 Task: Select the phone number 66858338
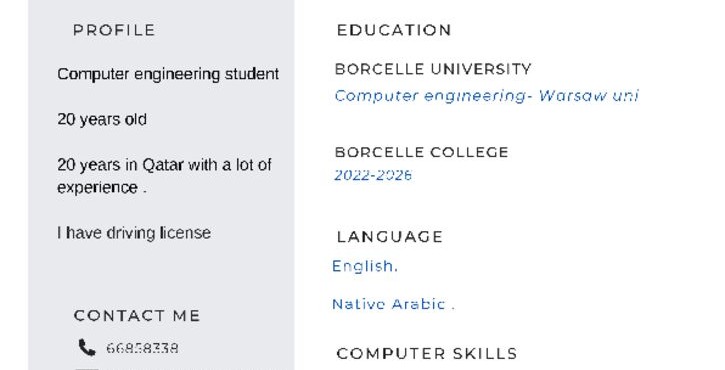pos(142,348)
